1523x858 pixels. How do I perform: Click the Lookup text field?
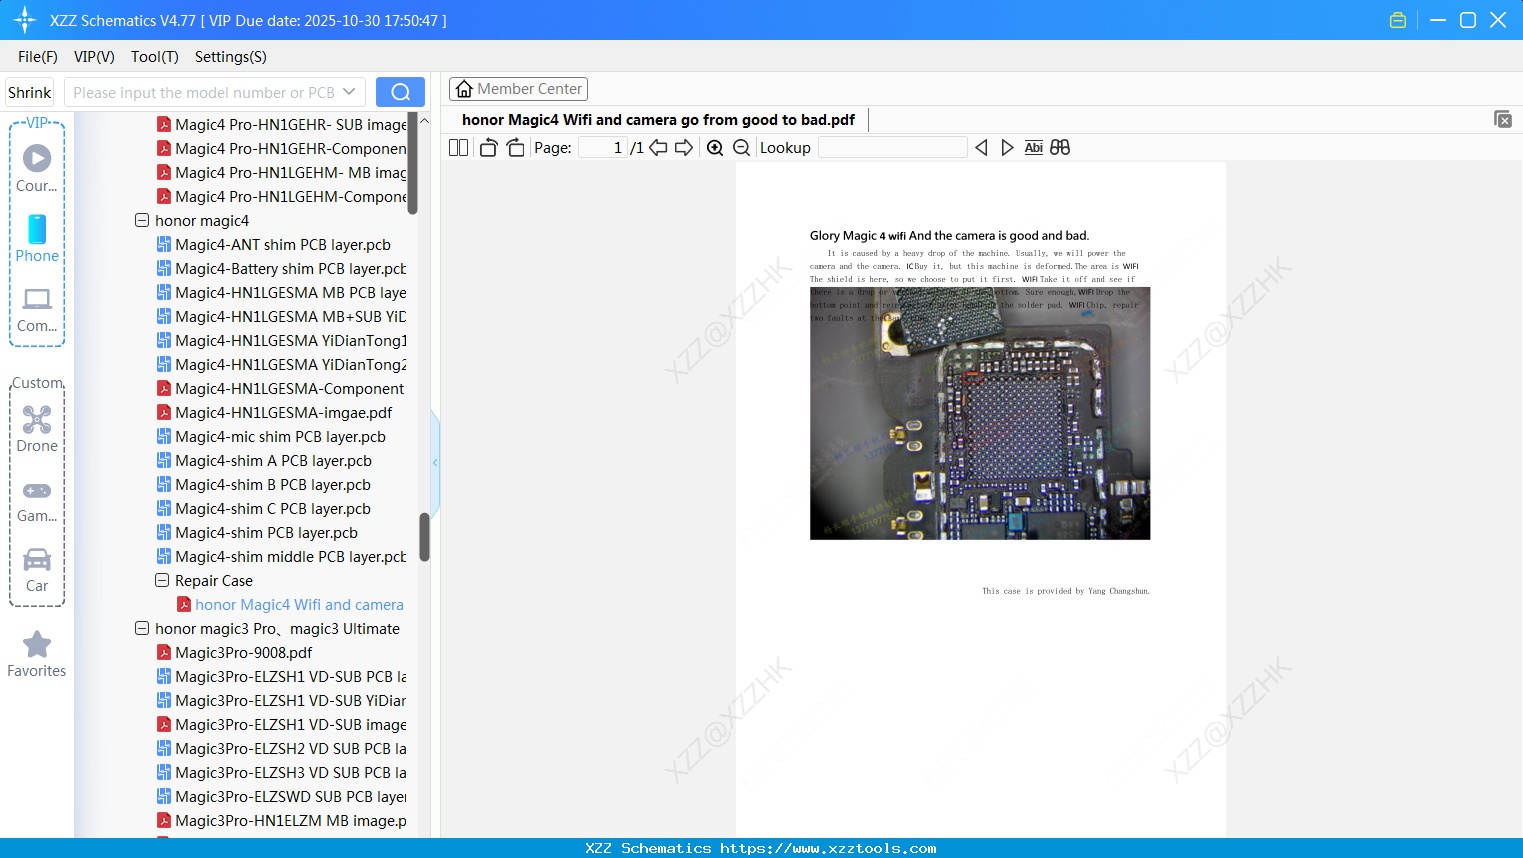pyautogui.click(x=893, y=148)
